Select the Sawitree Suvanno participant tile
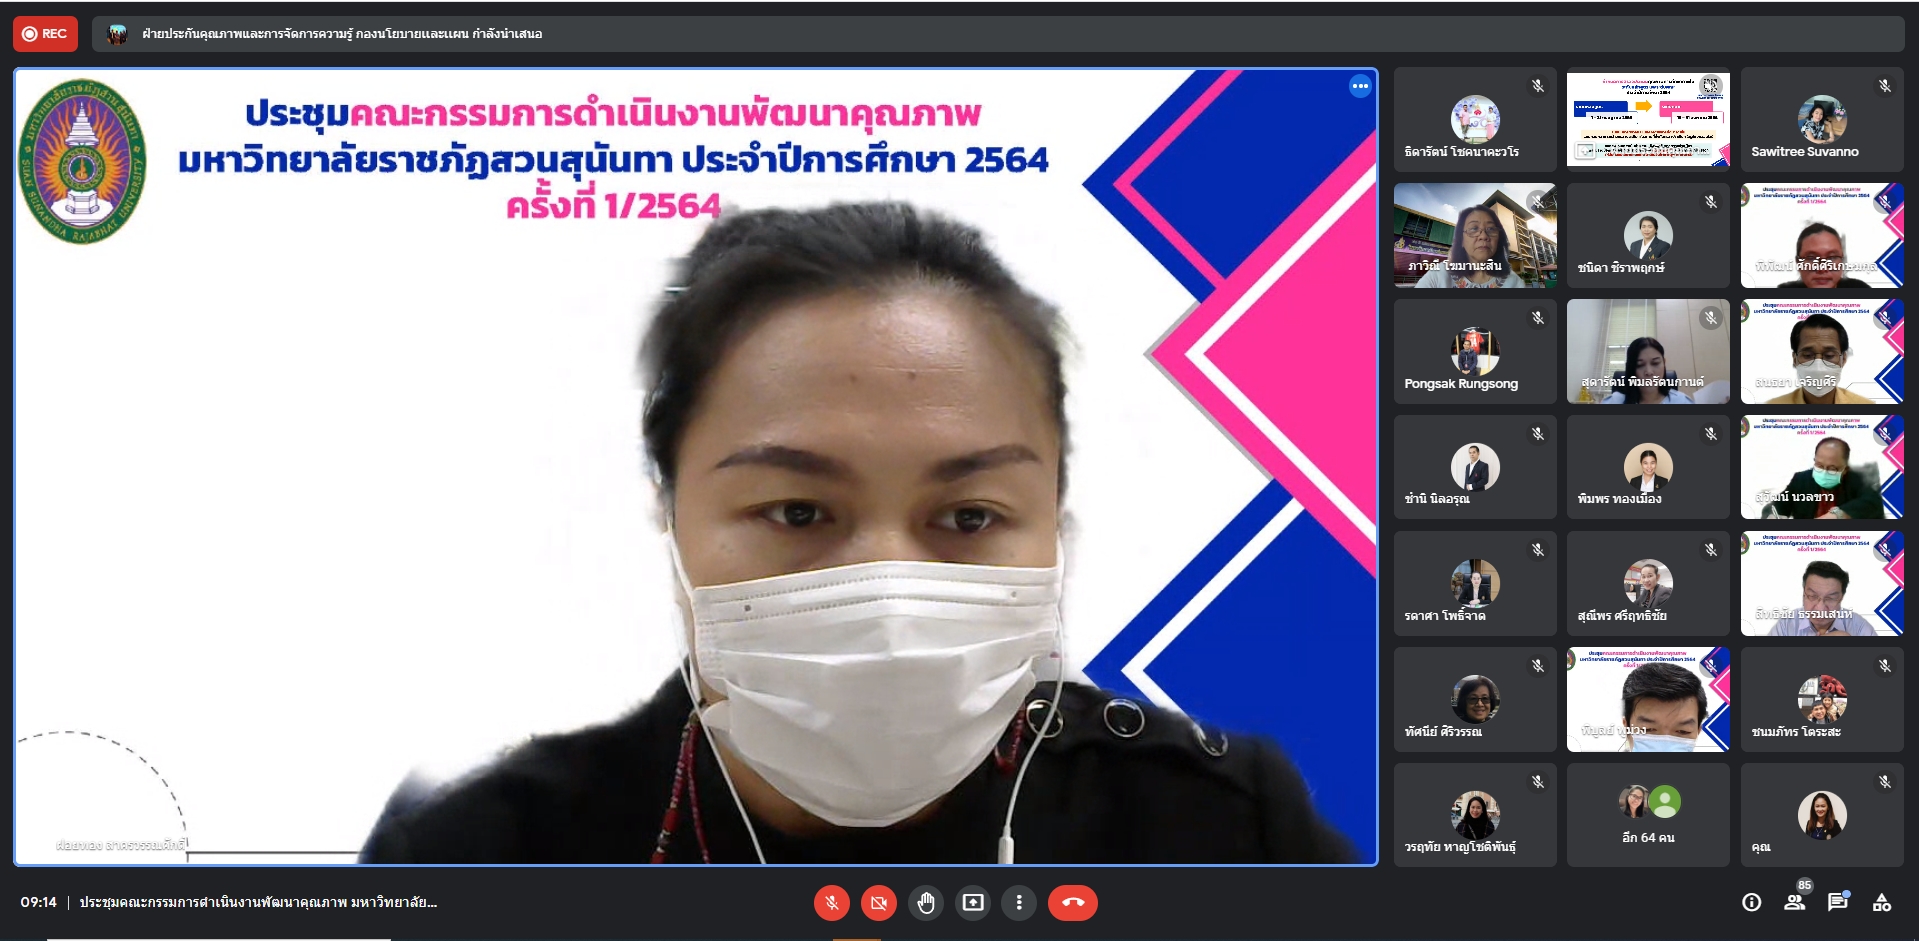 click(1821, 120)
